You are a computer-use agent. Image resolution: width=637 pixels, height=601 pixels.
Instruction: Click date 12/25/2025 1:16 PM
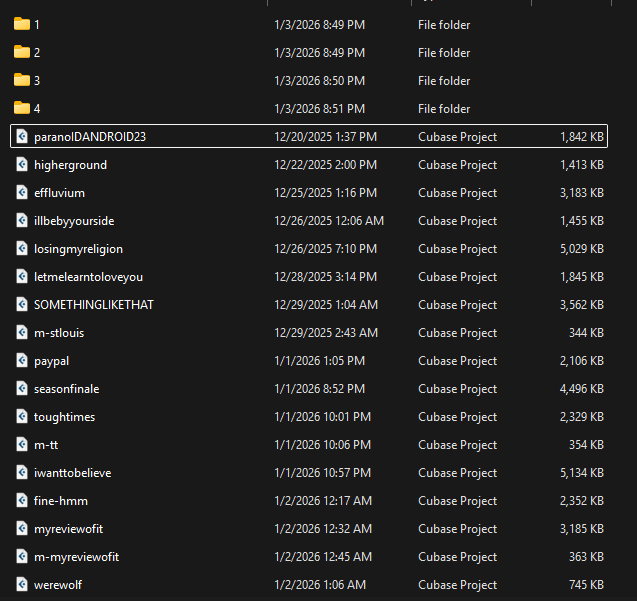click(325, 193)
